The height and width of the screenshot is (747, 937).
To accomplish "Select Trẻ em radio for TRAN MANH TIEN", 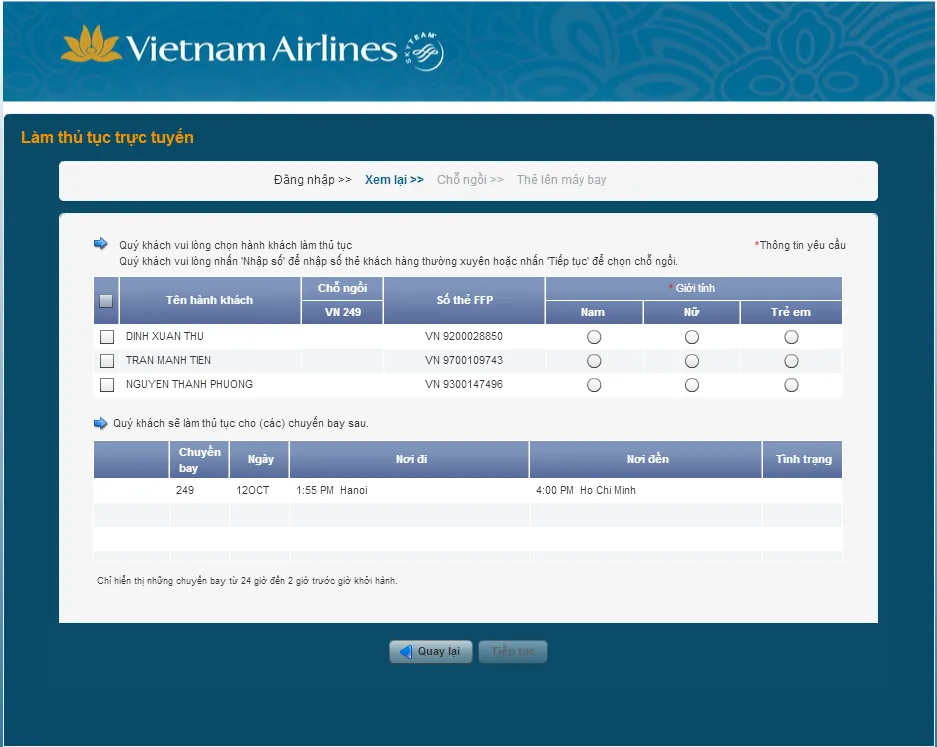I will click(791, 361).
